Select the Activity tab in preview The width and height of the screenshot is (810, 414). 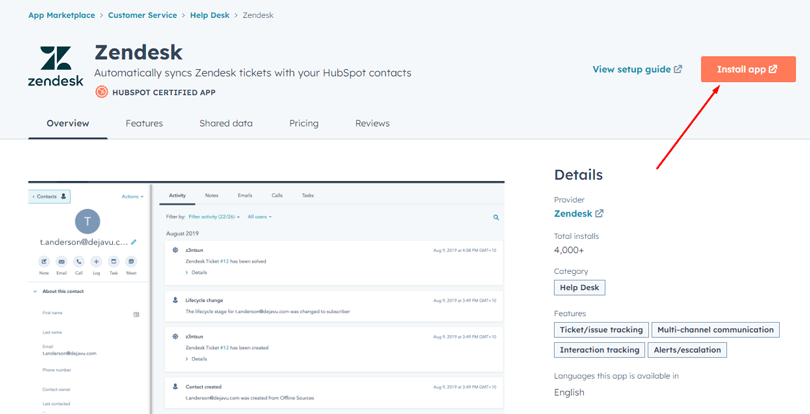click(x=177, y=195)
